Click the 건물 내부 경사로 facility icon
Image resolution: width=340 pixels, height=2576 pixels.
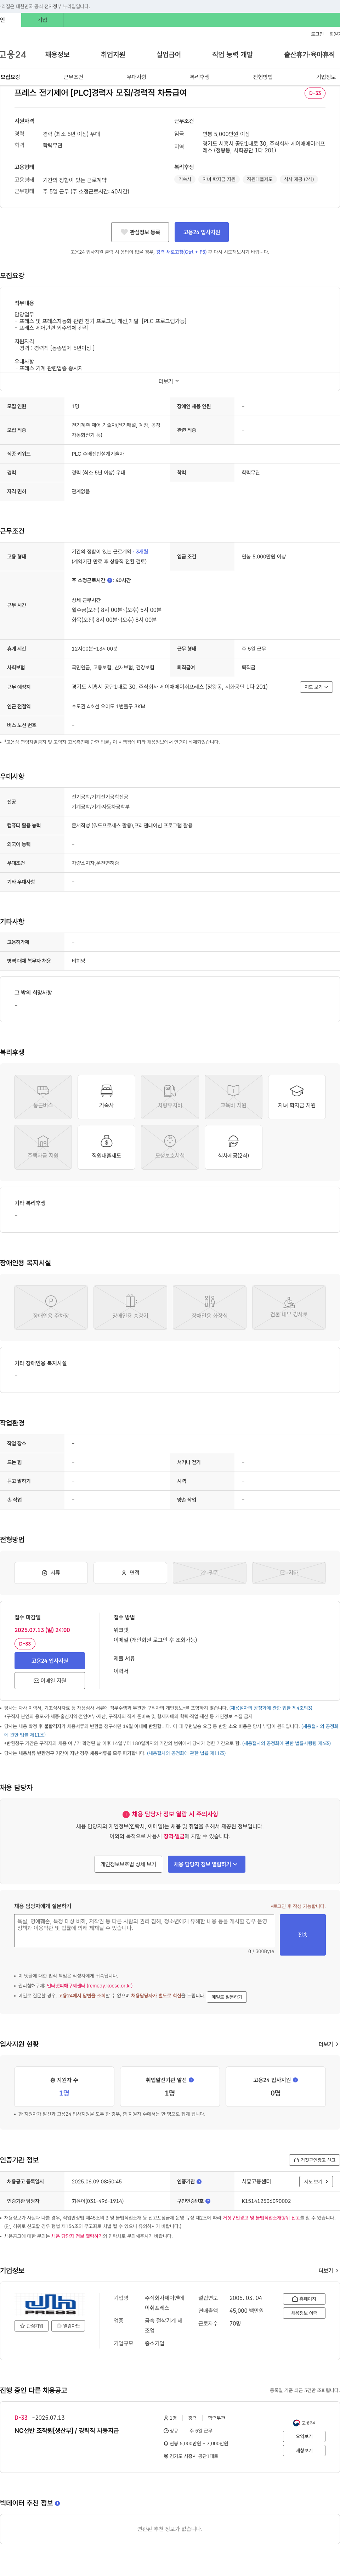pyautogui.click(x=289, y=1307)
